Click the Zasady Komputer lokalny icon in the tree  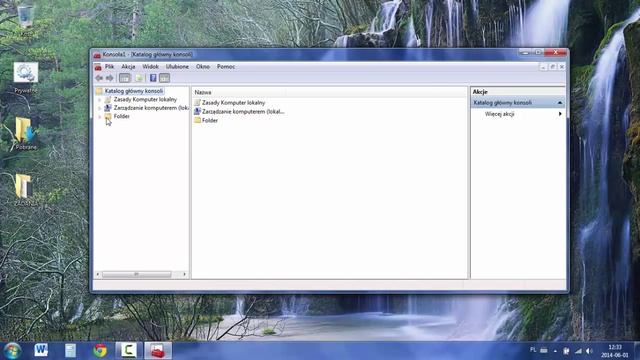pyautogui.click(x=108, y=100)
